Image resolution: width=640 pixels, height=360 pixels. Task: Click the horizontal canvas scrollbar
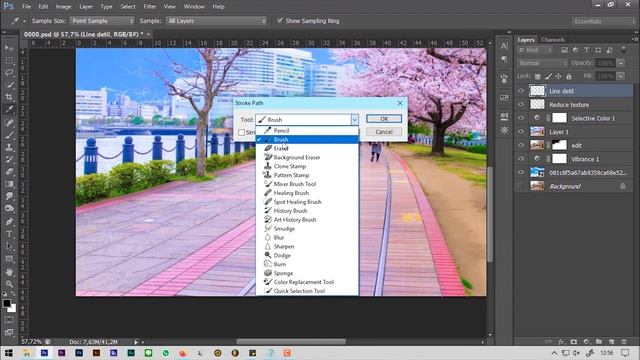tap(291, 342)
